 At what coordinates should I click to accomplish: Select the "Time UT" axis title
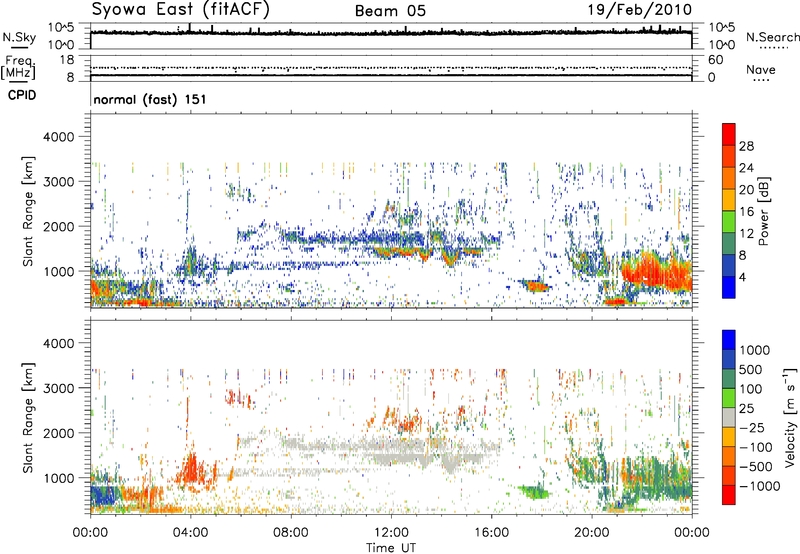pyautogui.click(x=391, y=548)
